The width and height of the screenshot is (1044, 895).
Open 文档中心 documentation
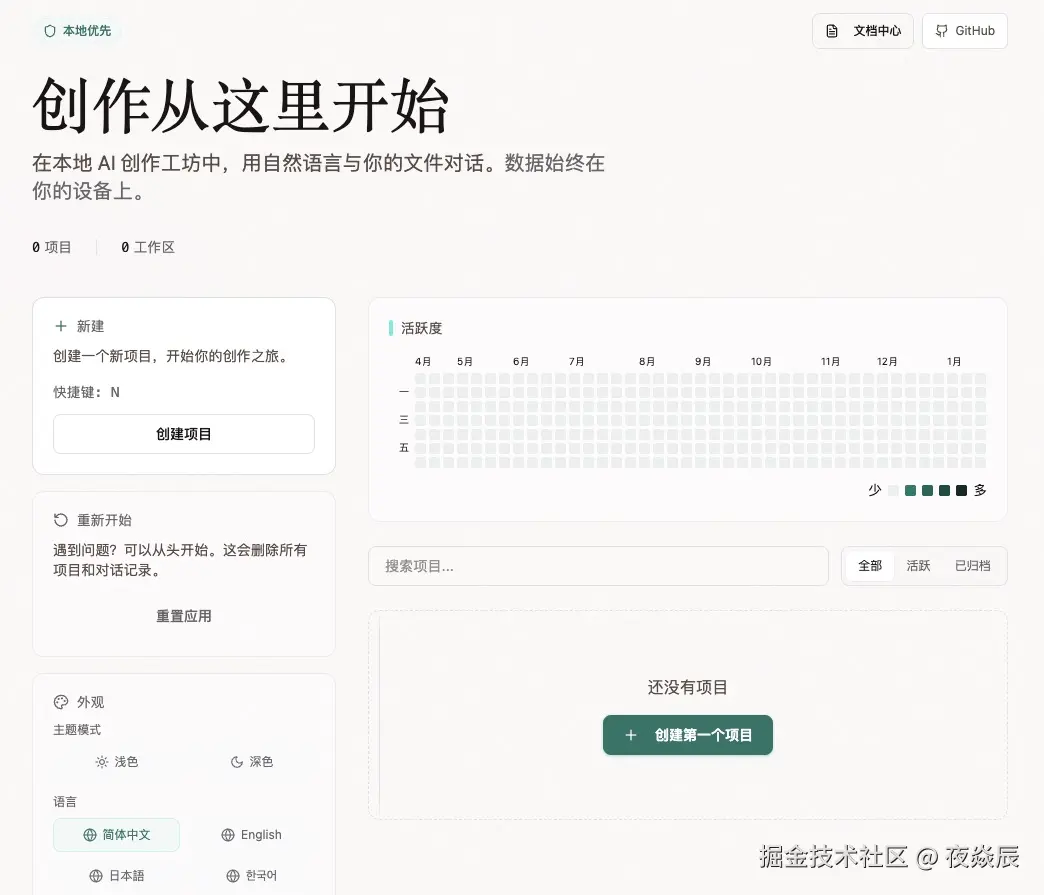click(863, 31)
